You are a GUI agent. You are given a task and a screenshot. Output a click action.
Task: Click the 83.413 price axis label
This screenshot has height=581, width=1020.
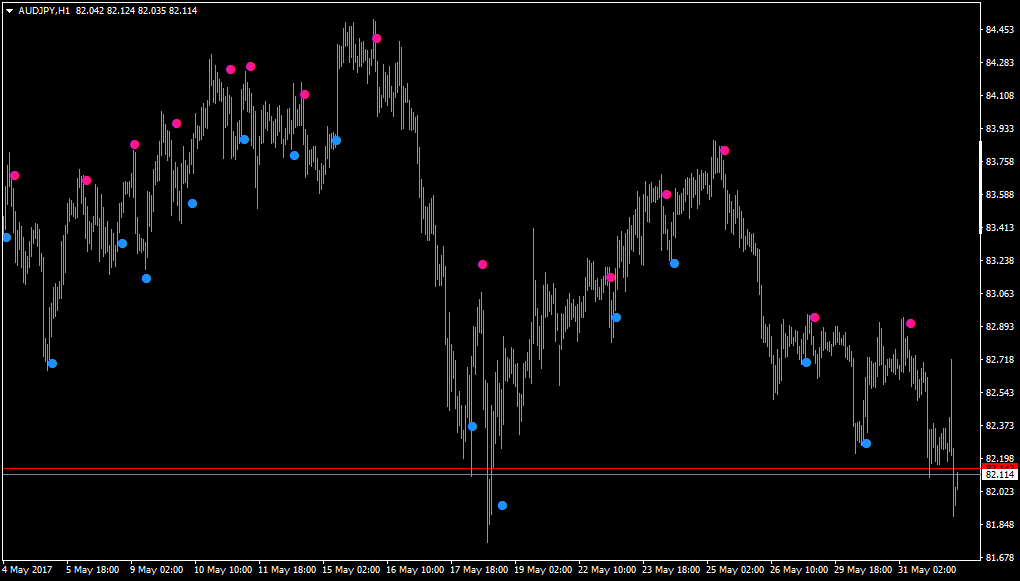[1000, 228]
